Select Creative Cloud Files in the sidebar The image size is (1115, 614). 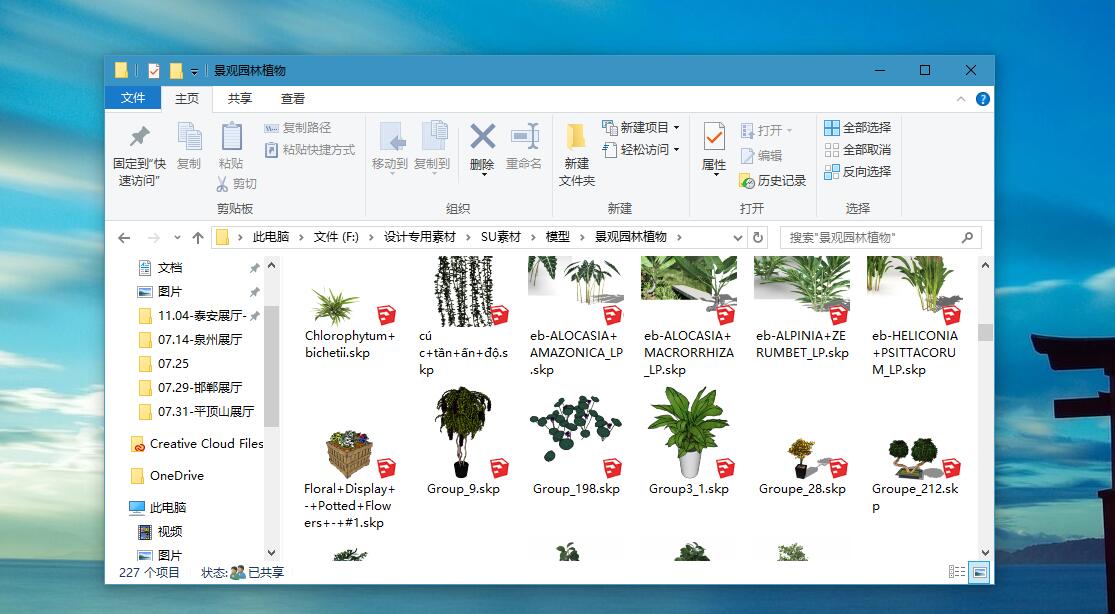pos(197,444)
